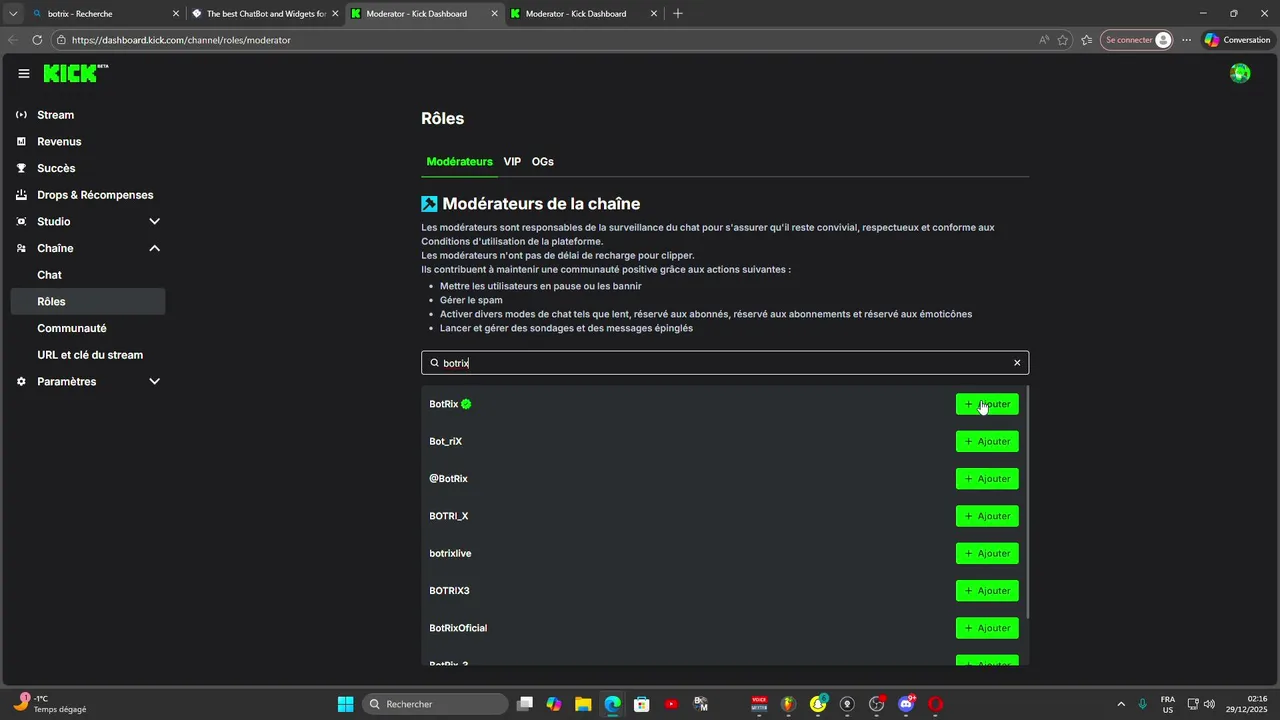Add botrixlive as moderator
Screen dimensions: 1280x720
pyautogui.click(x=987, y=553)
